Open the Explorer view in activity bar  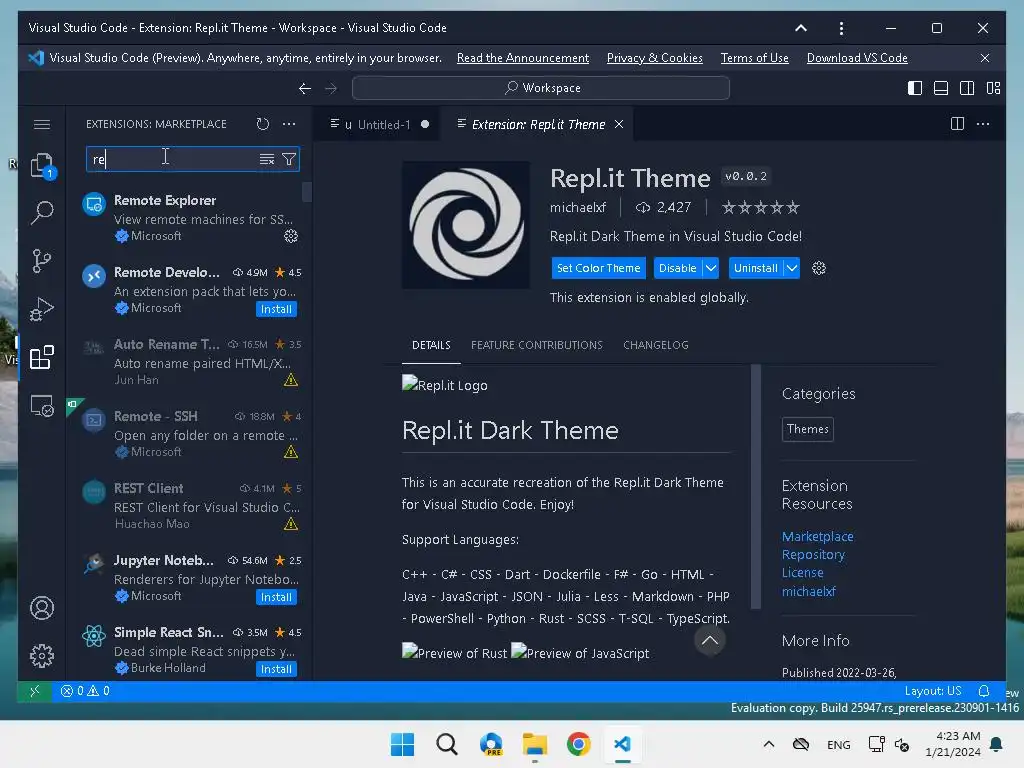point(42,165)
